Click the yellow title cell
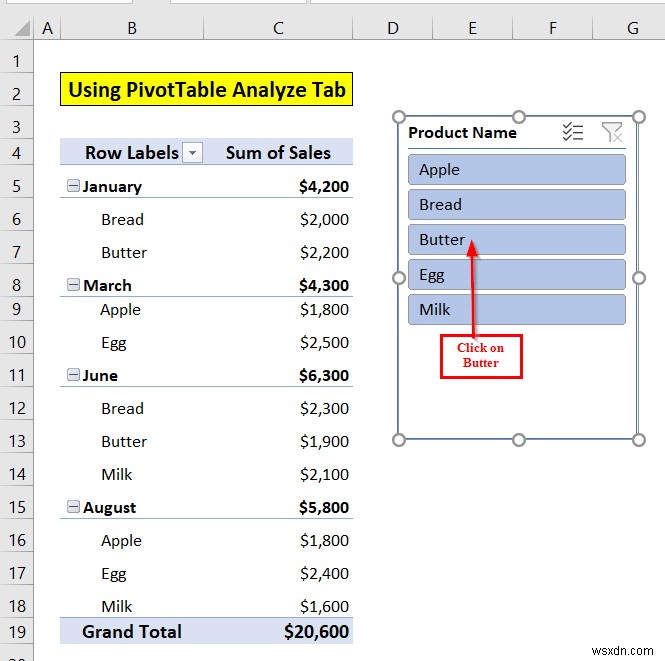 [207, 89]
